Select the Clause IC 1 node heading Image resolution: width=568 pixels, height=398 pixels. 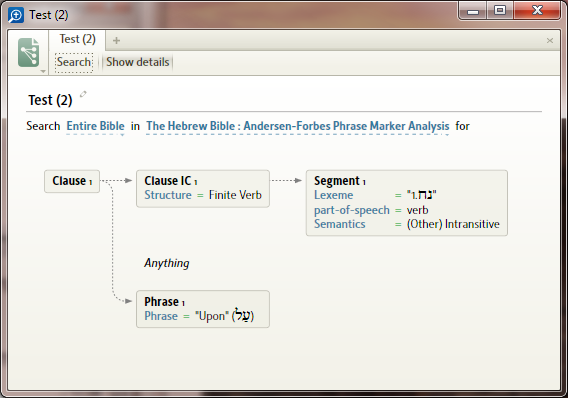click(x=171, y=180)
